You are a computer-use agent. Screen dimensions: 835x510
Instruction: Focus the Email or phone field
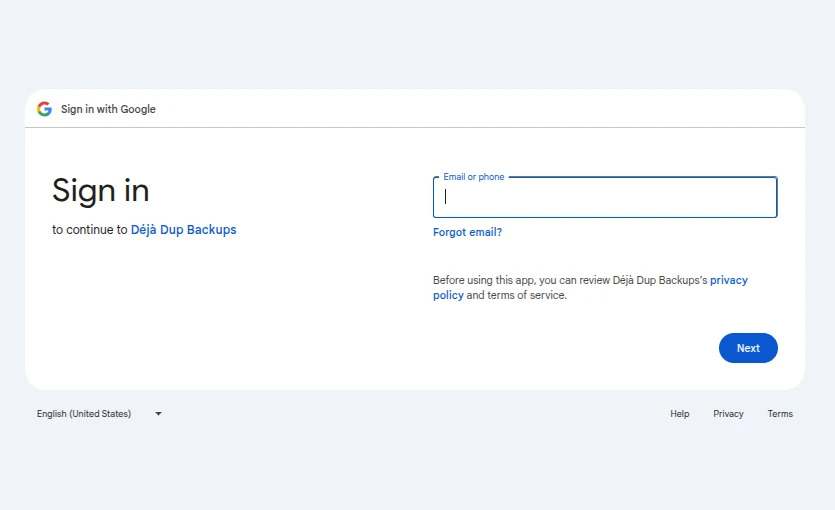[x=605, y=197]
